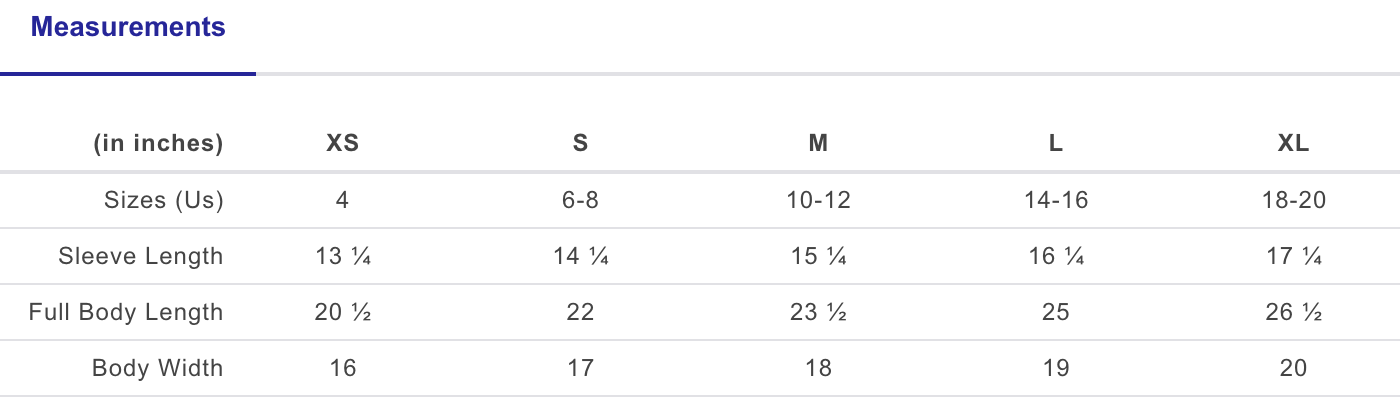
Task: Click the body width value 20
Action: pos(1294,368)
